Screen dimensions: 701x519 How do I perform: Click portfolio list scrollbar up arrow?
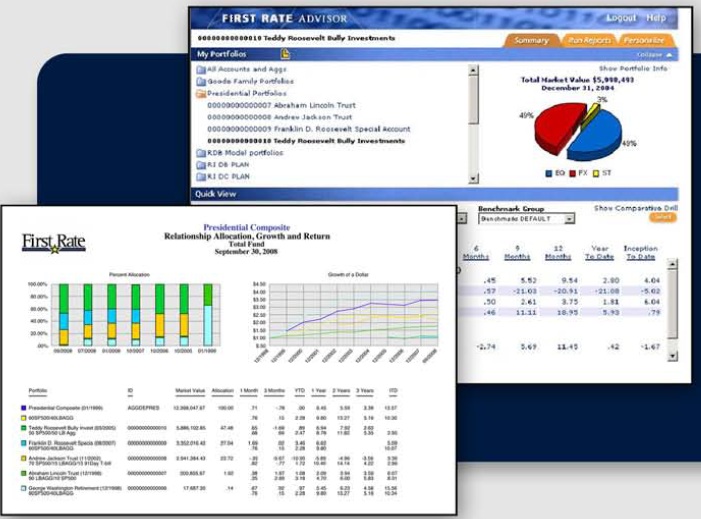473,70
